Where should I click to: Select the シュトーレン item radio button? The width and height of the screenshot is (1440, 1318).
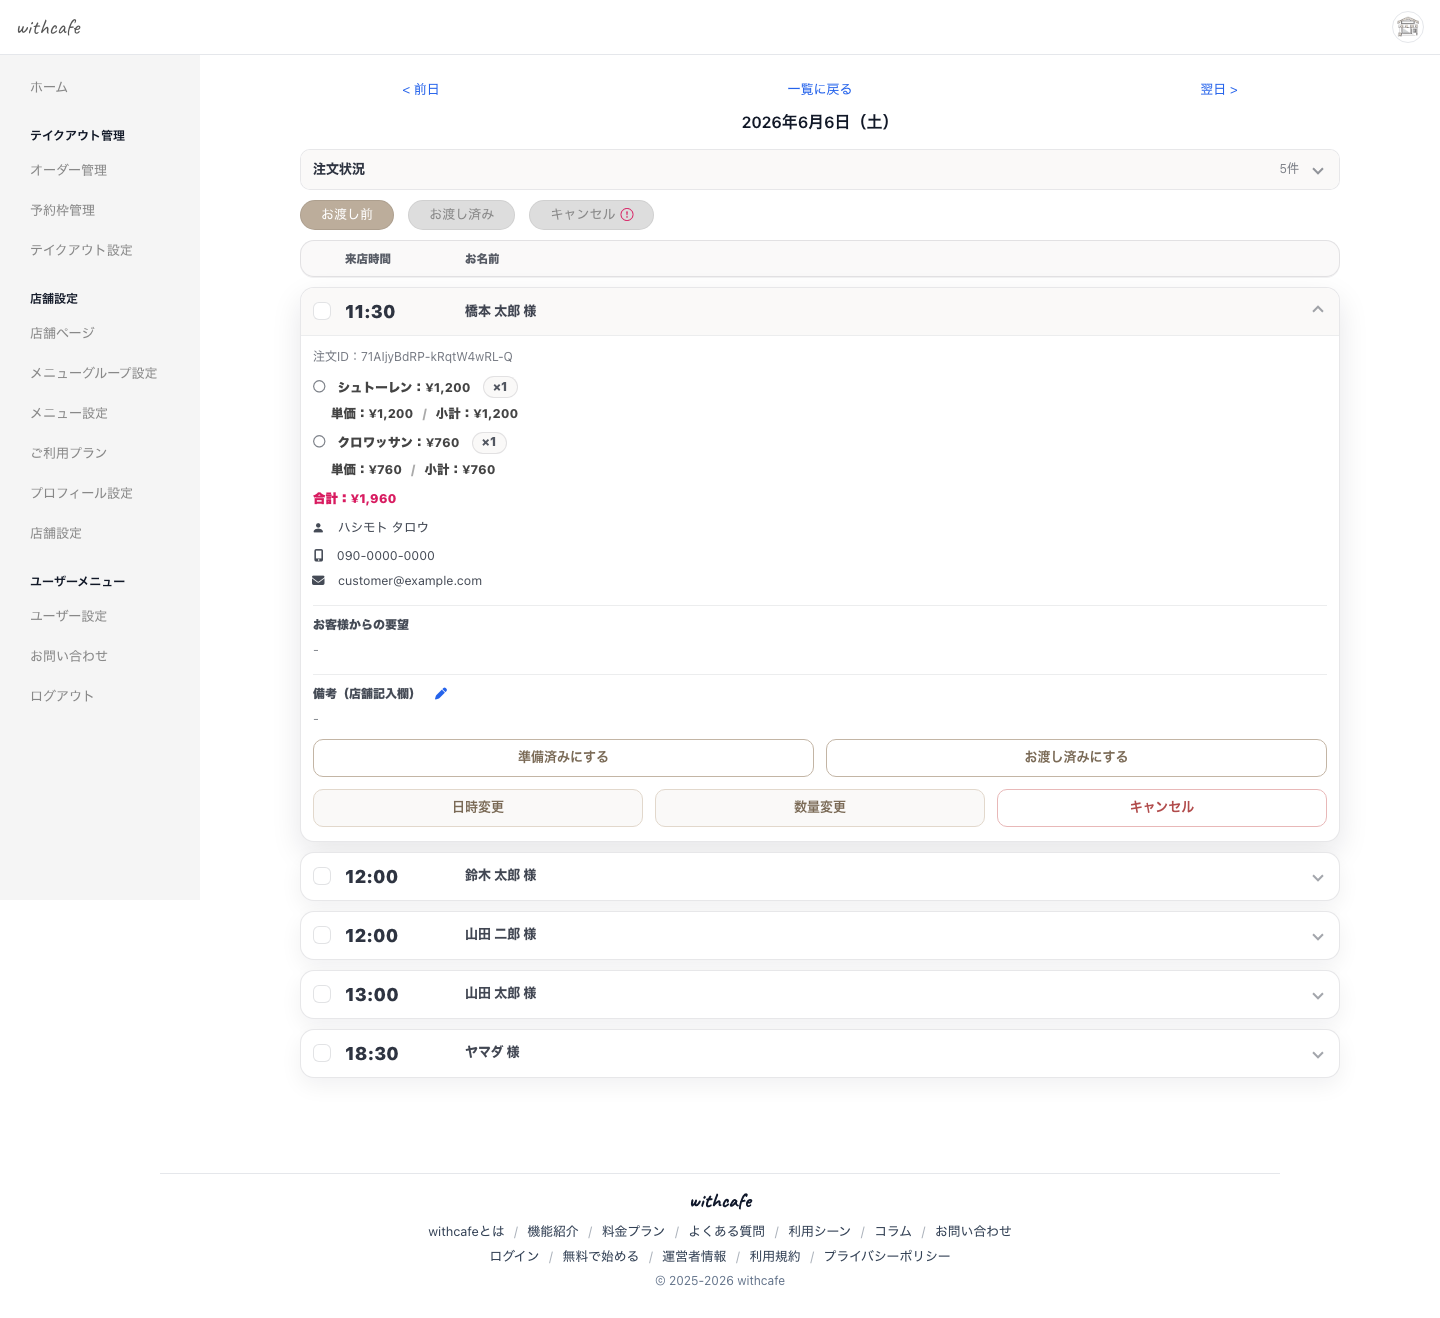click(x=319, y=386)
